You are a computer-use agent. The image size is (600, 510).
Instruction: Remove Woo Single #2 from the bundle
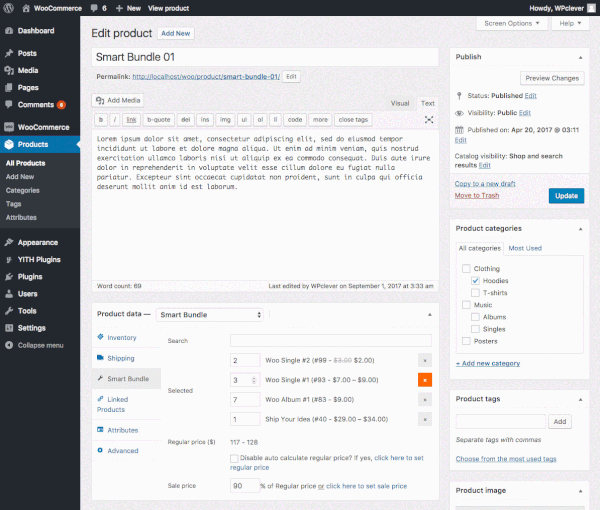[425, 360]
